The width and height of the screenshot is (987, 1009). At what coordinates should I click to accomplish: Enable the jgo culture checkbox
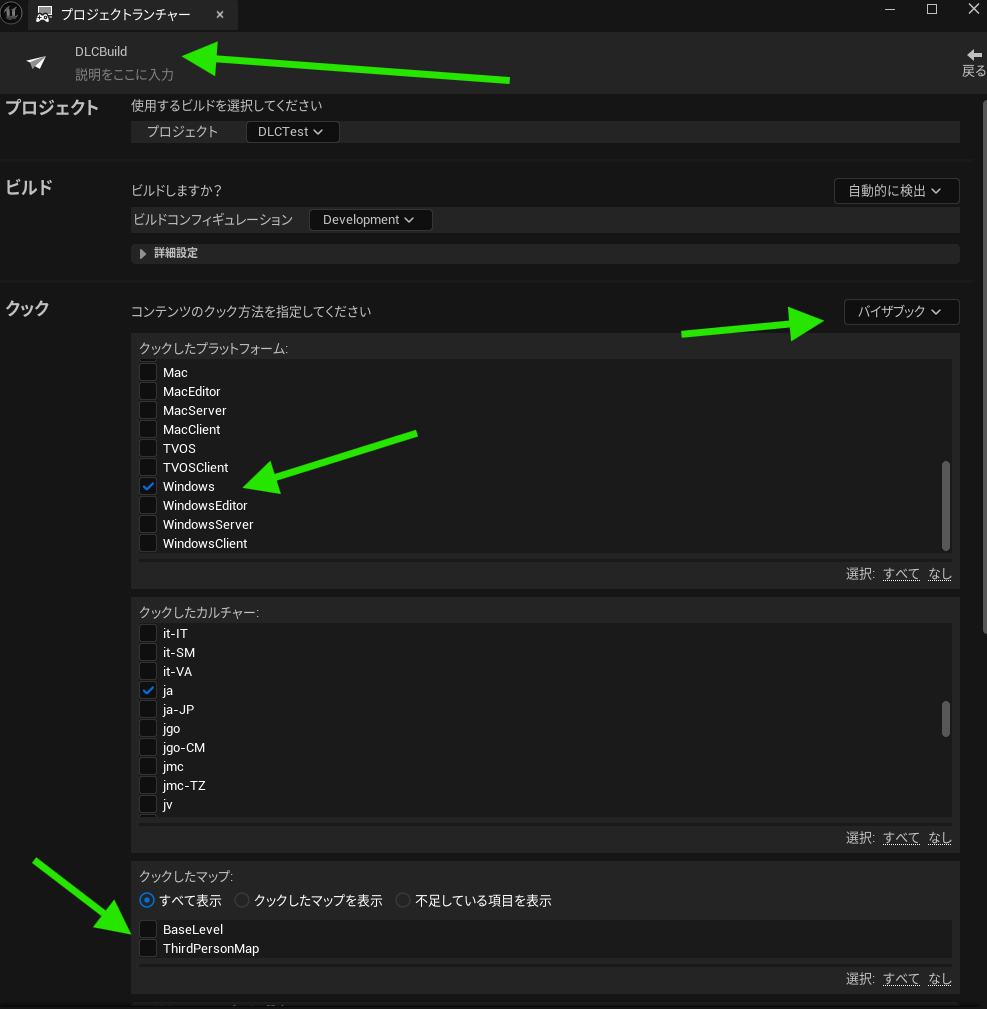(x=148, y=728)
